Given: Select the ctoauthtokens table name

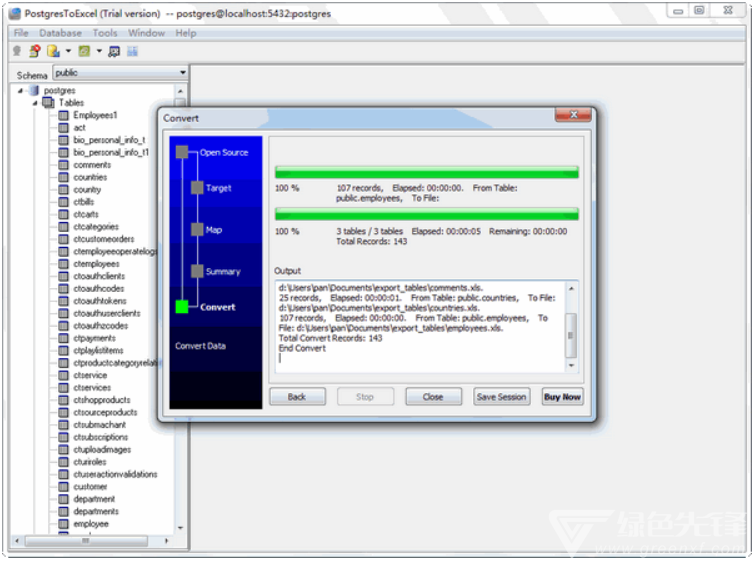Looking at the screenshot, I should coord(100,301).
